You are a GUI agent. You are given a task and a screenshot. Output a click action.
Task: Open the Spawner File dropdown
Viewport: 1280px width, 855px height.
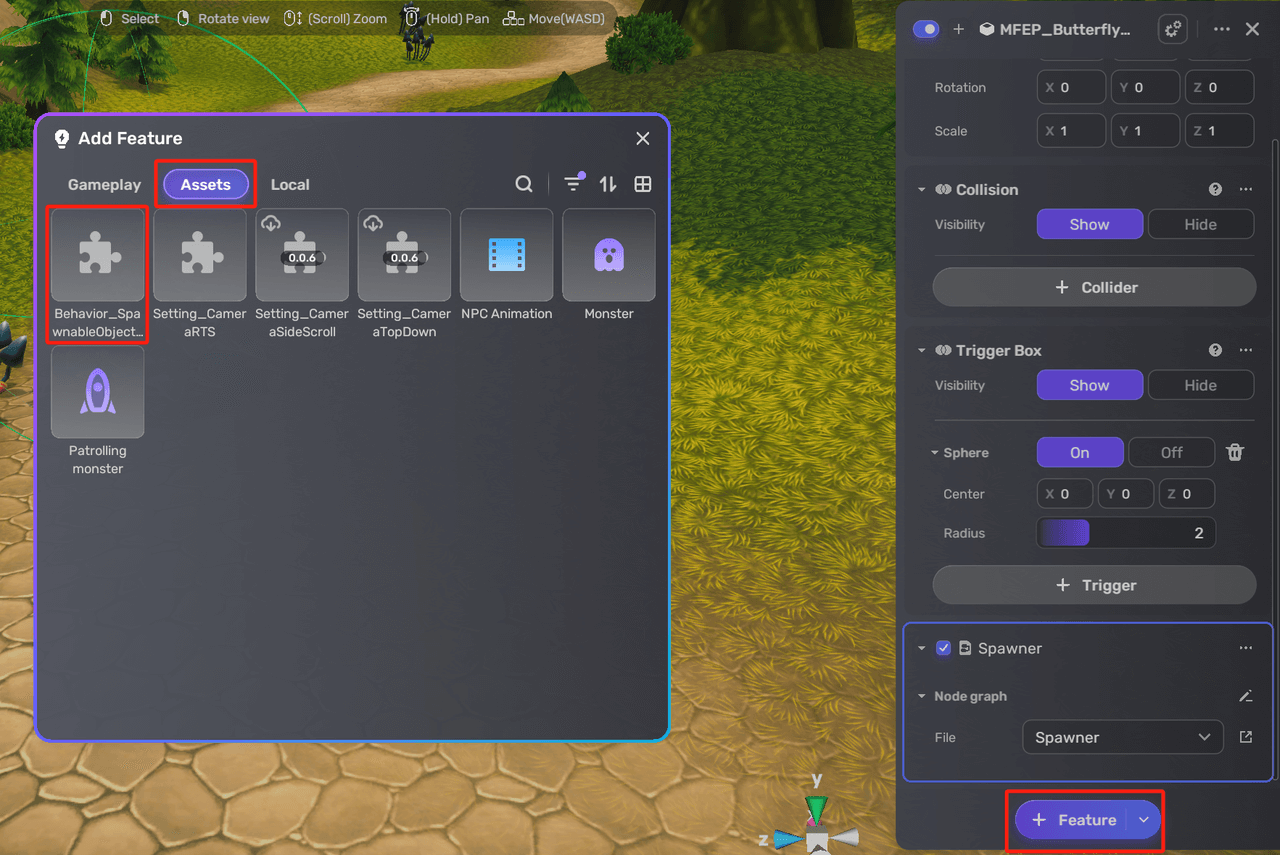(x=1122, y=736)
